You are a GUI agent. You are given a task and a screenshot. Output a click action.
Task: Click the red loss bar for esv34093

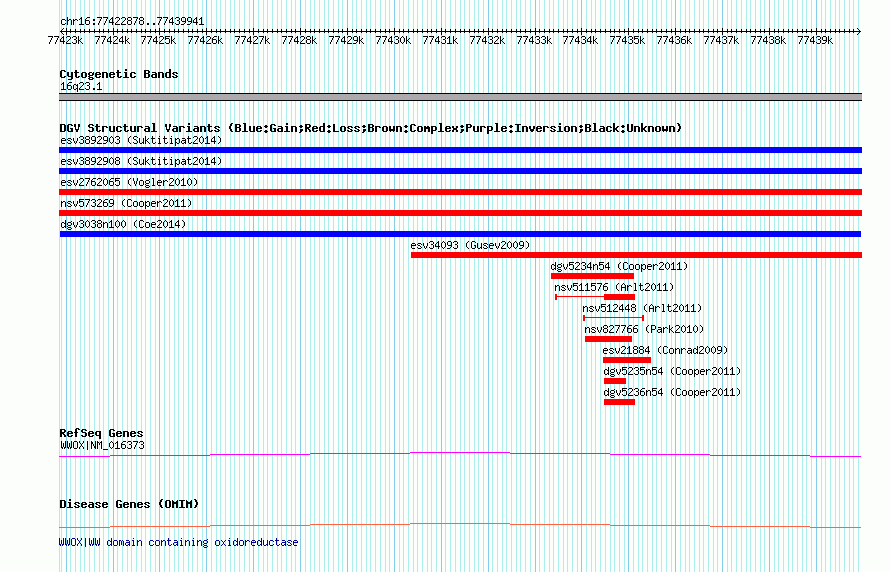click(x=636, y=255)
